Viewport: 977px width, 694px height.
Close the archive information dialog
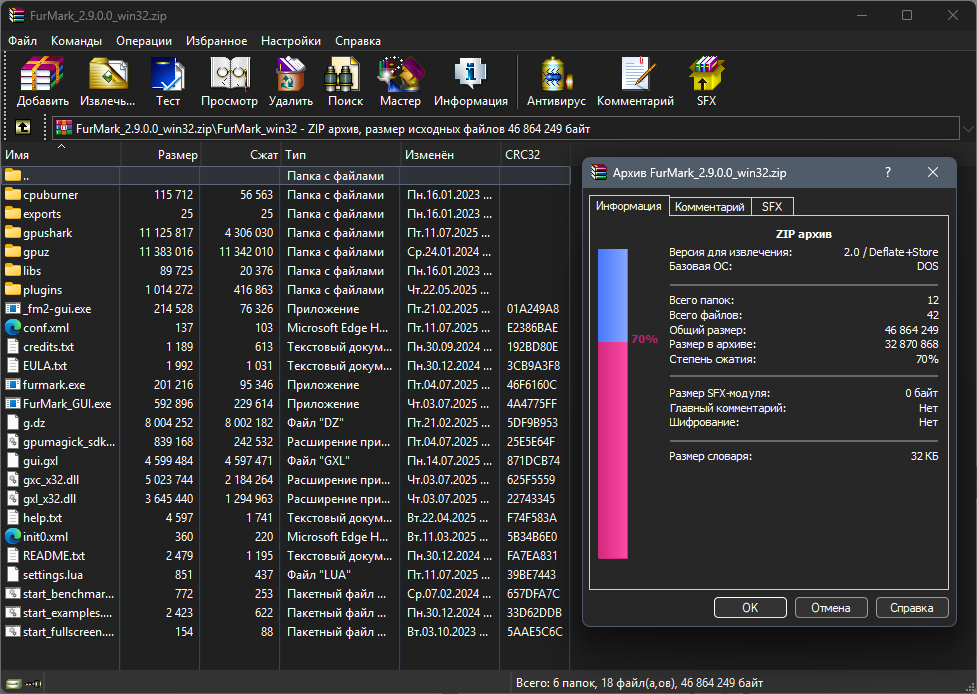point(933,173)
